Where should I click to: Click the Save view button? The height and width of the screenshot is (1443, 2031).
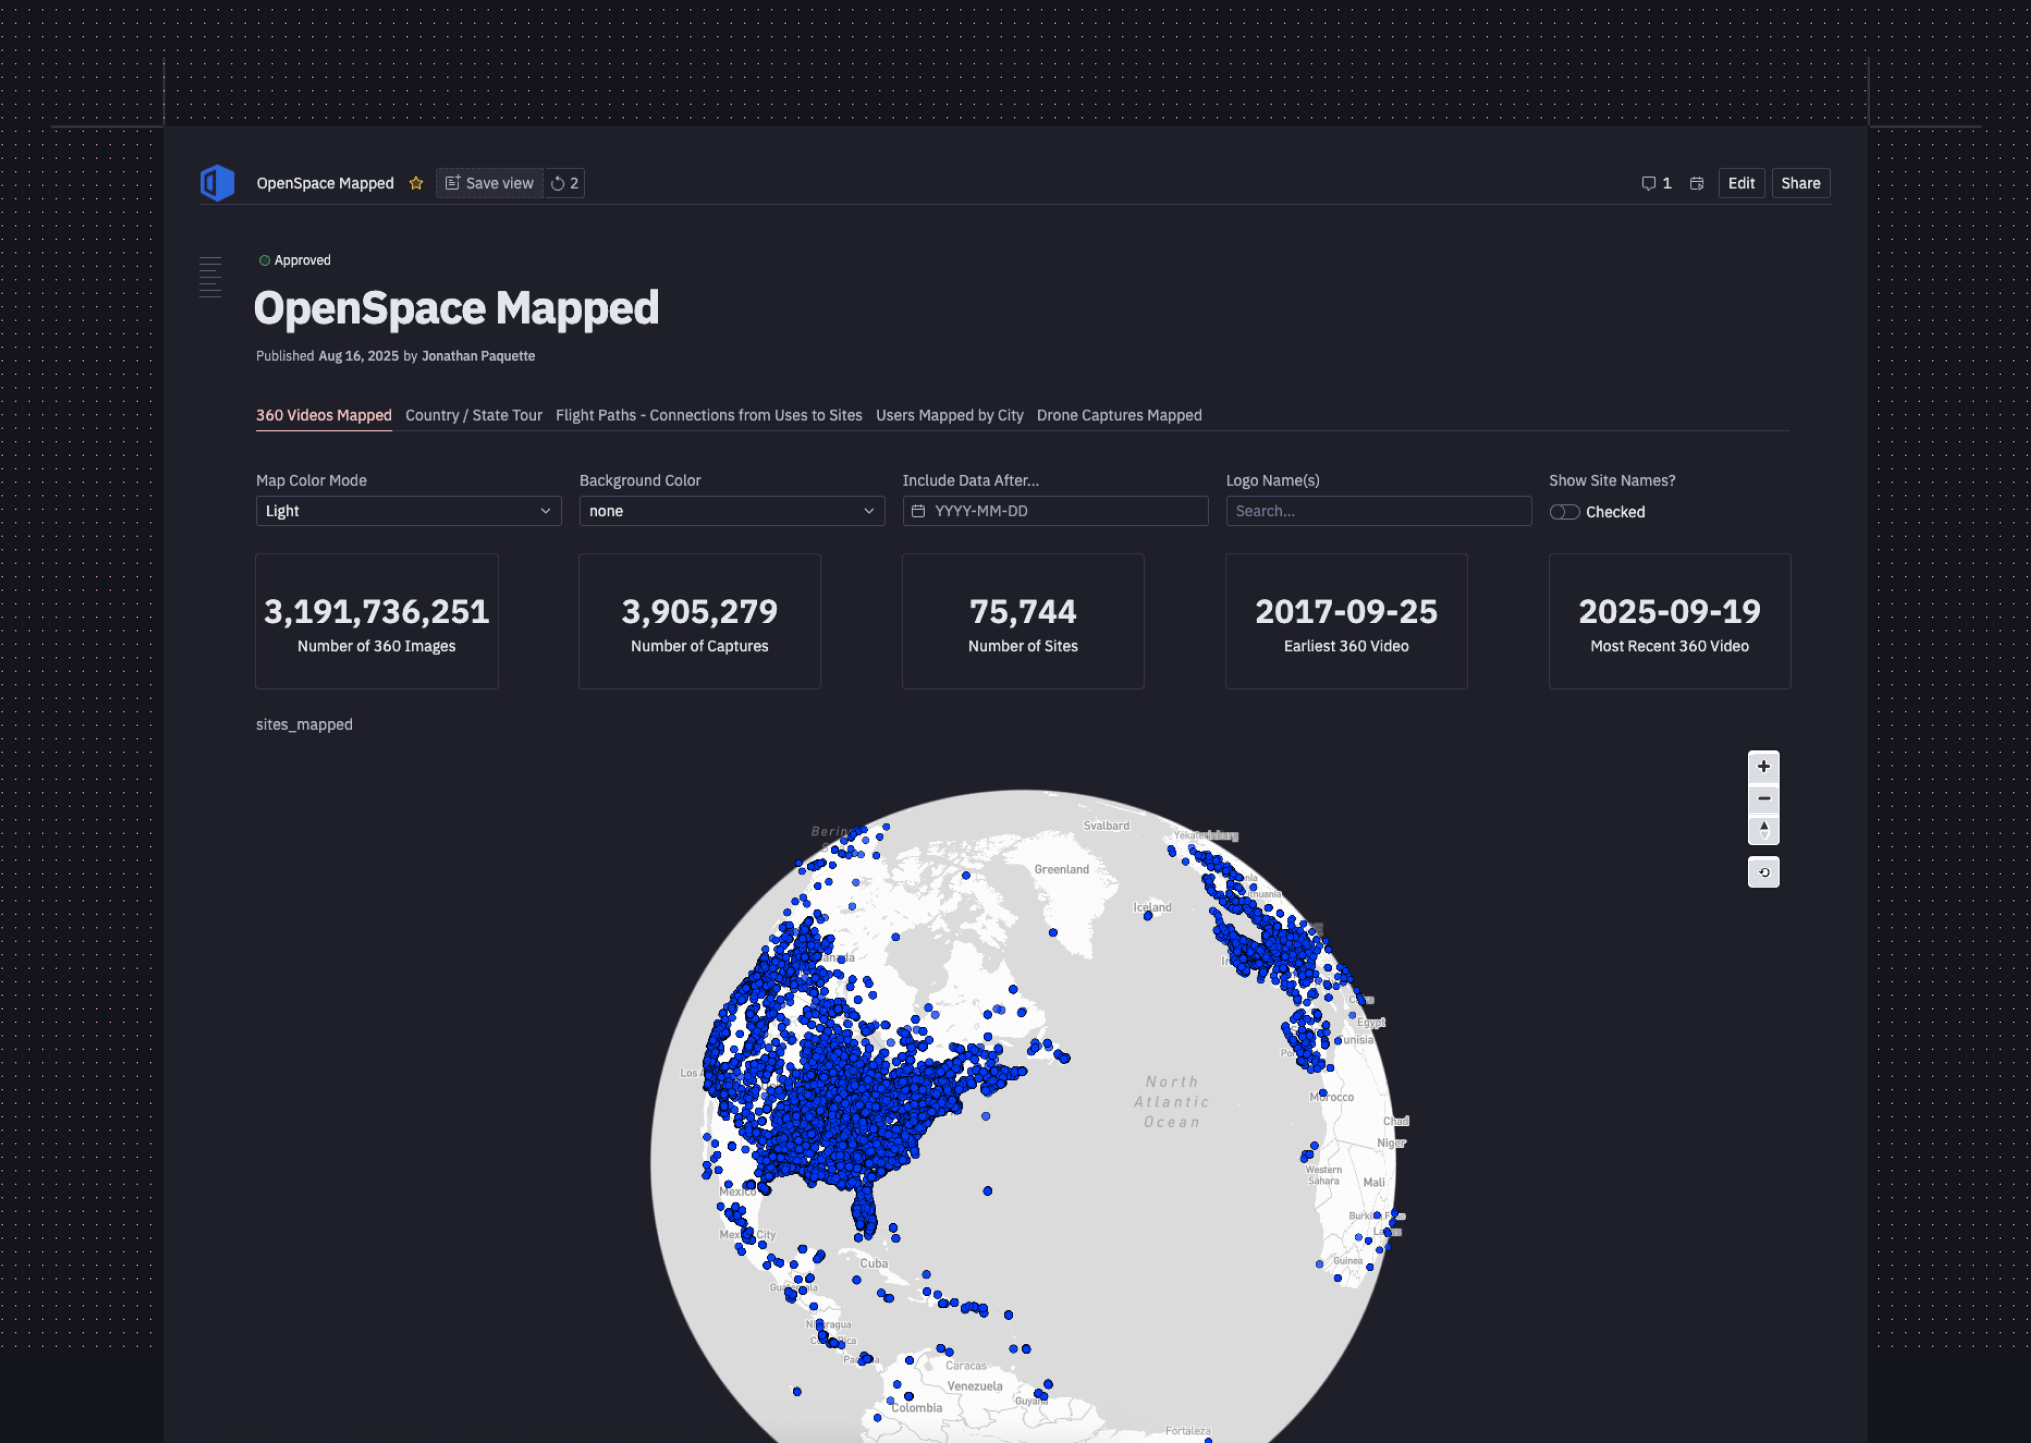[x=489, y=182]
